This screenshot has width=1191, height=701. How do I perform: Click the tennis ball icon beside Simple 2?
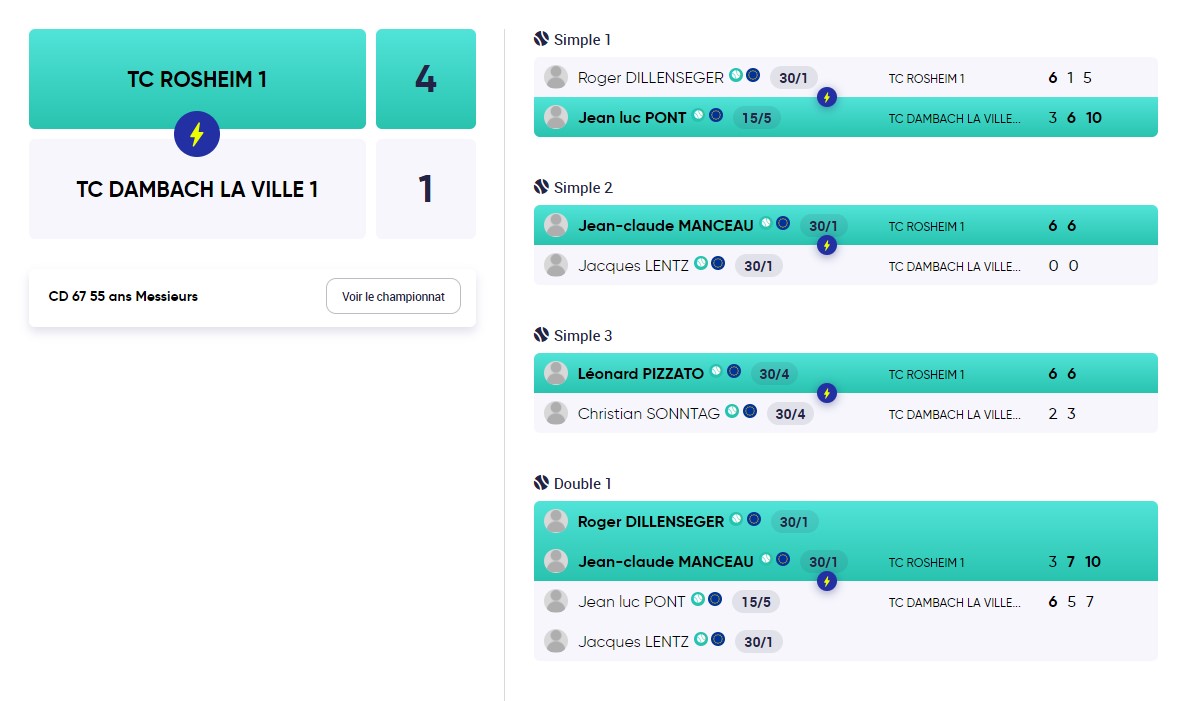pos(541,187)
